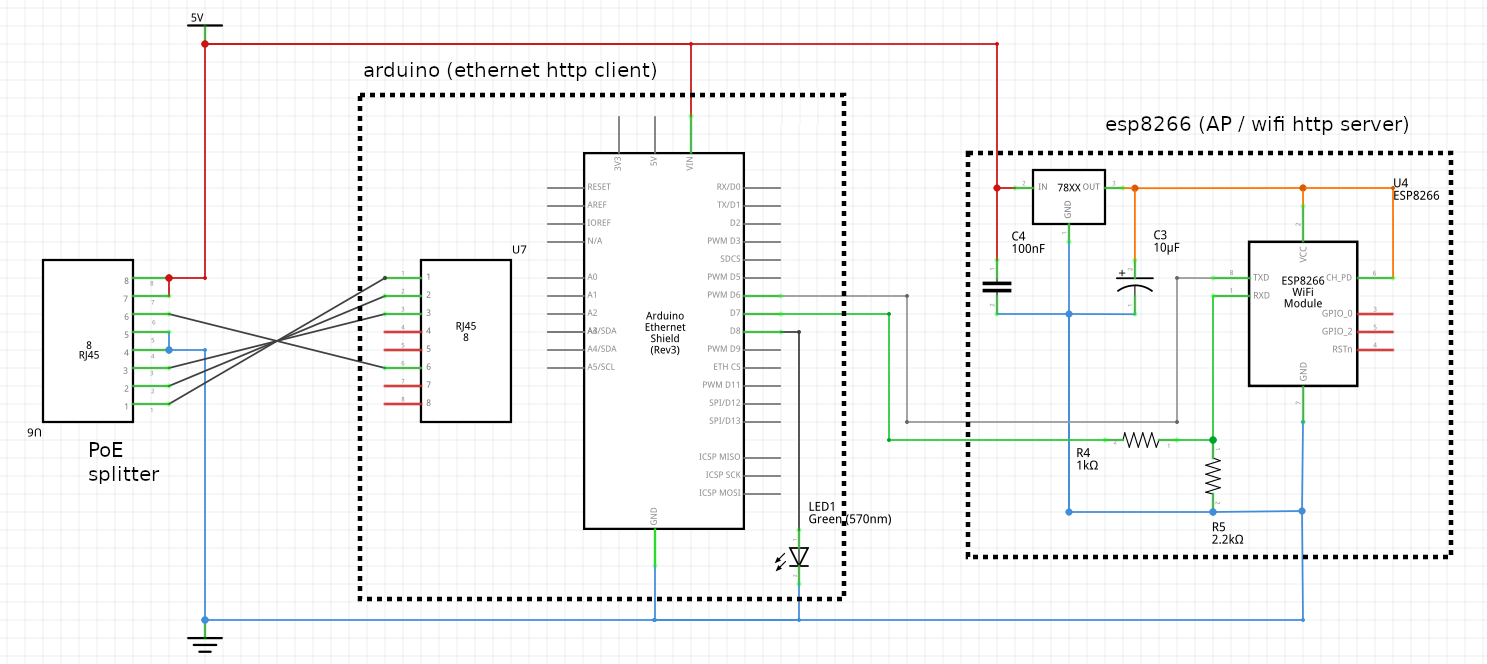Select the "esp8266 (AP / wifi http server)" label
Screen dimensions: 1487x664
pyautogui.click(x=1256, y=125)
